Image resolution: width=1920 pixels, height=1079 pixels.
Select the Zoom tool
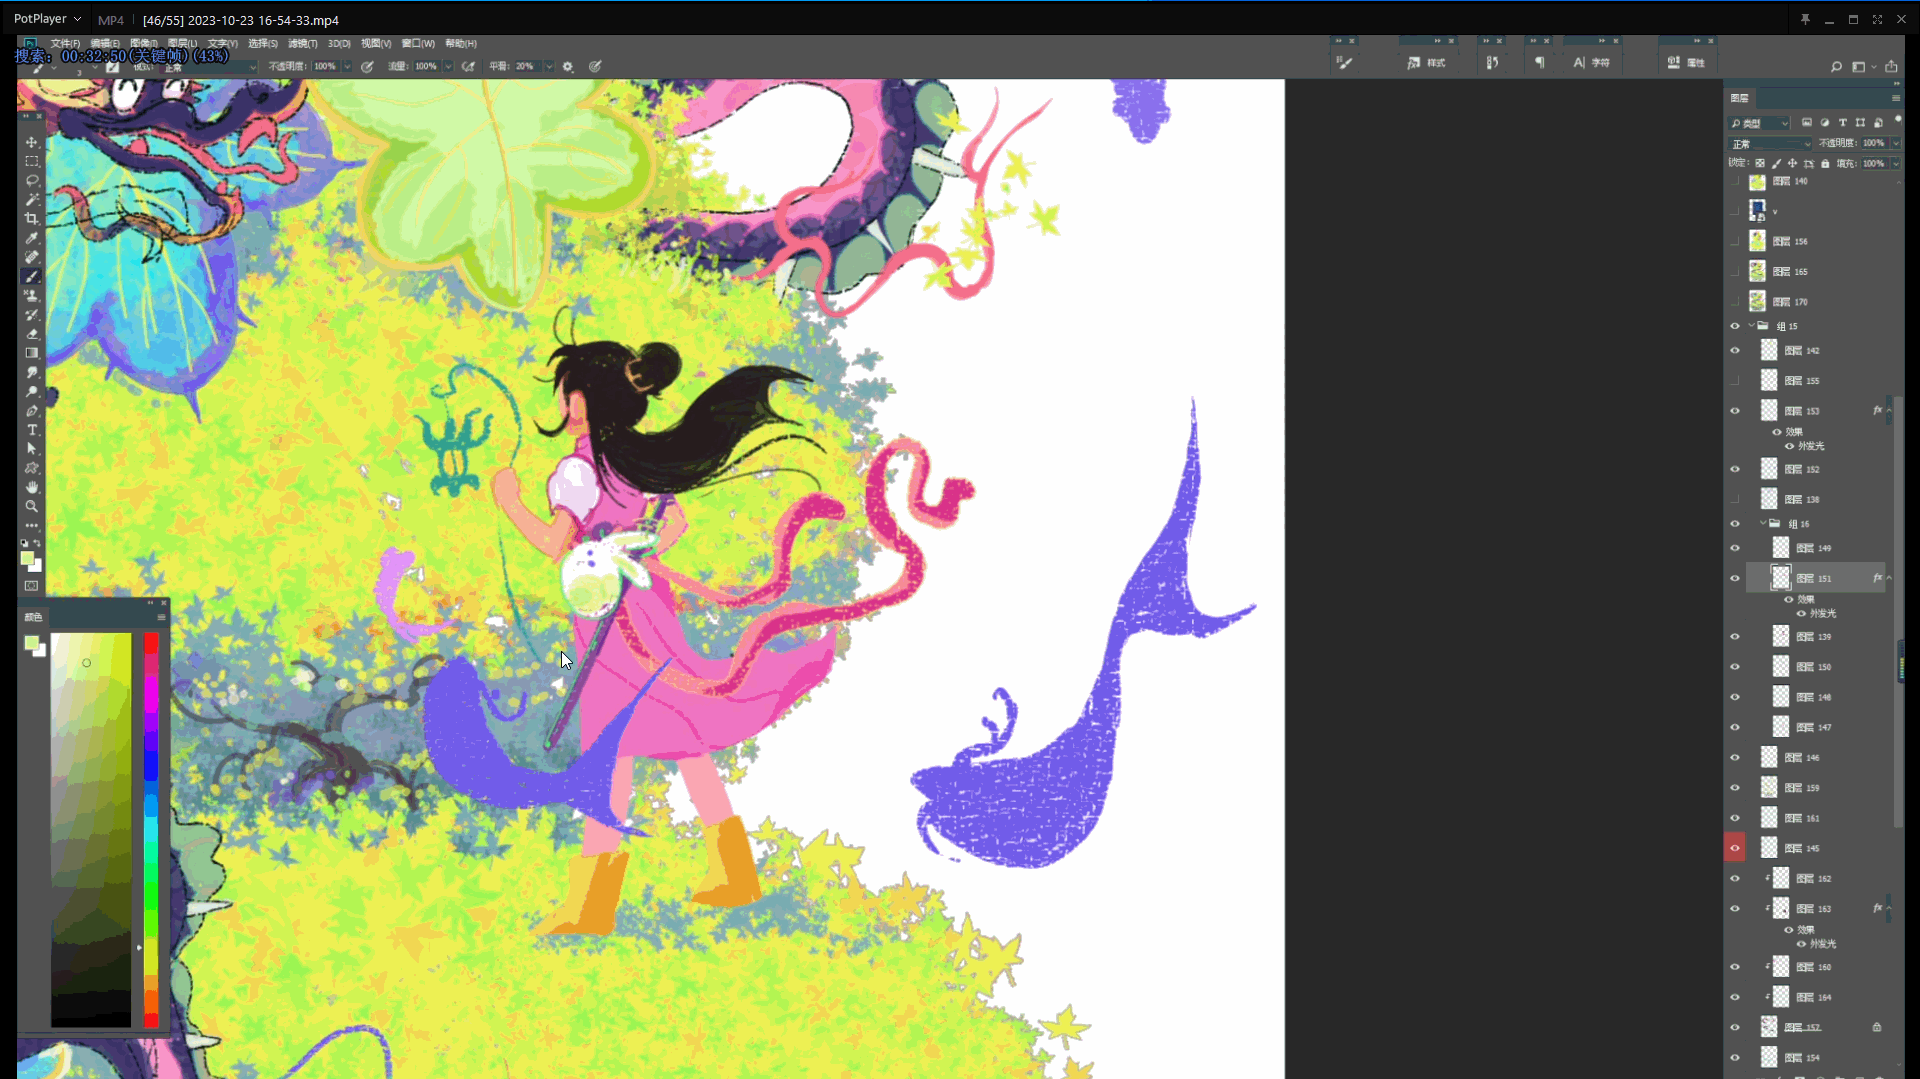click(32, 506)
